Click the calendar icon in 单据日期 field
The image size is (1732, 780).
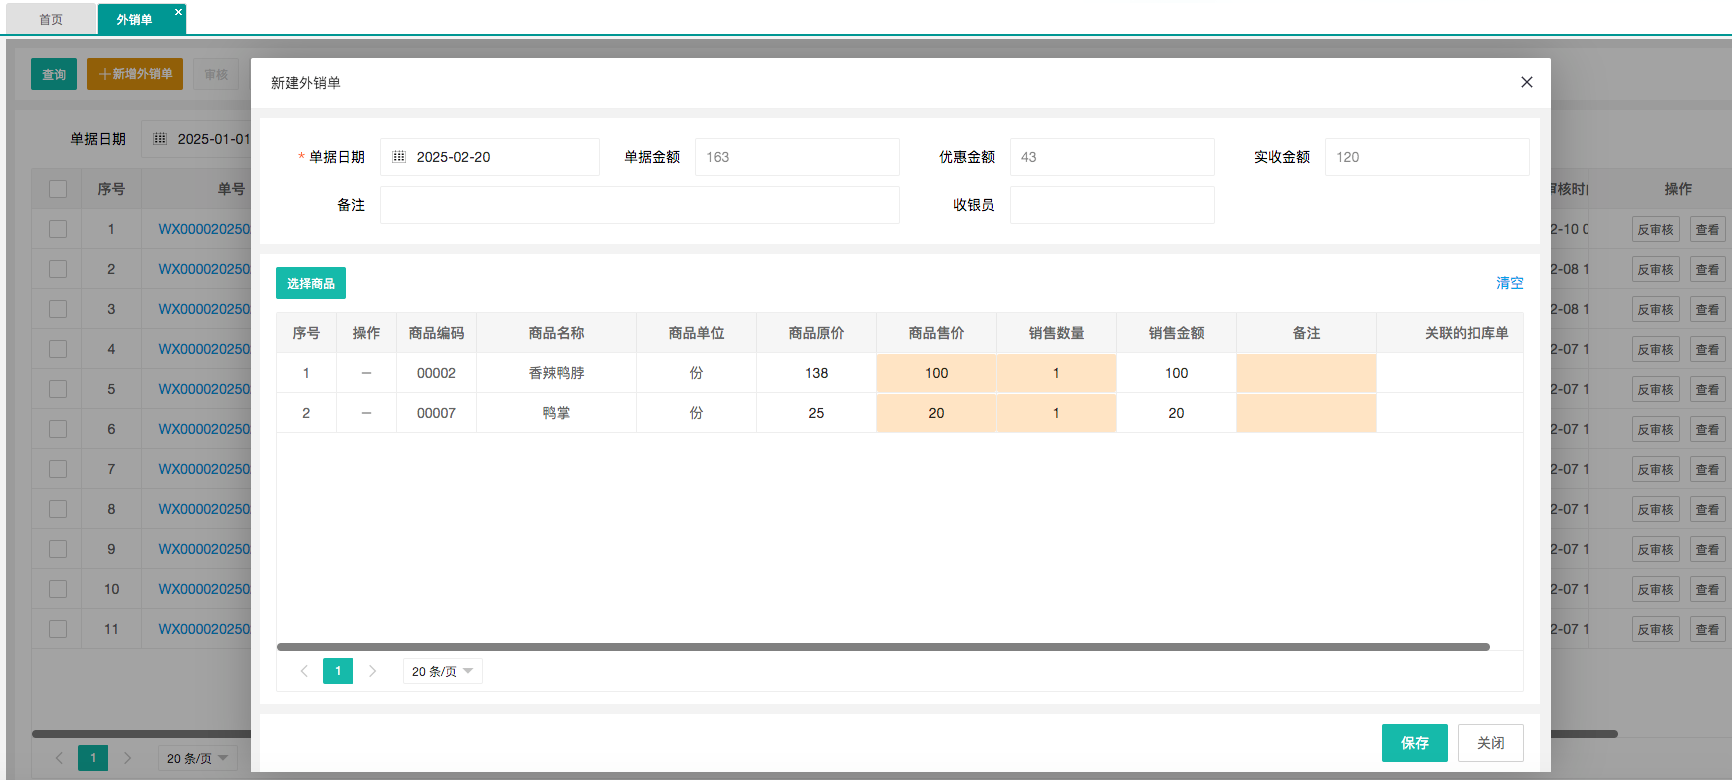[399, 157]
